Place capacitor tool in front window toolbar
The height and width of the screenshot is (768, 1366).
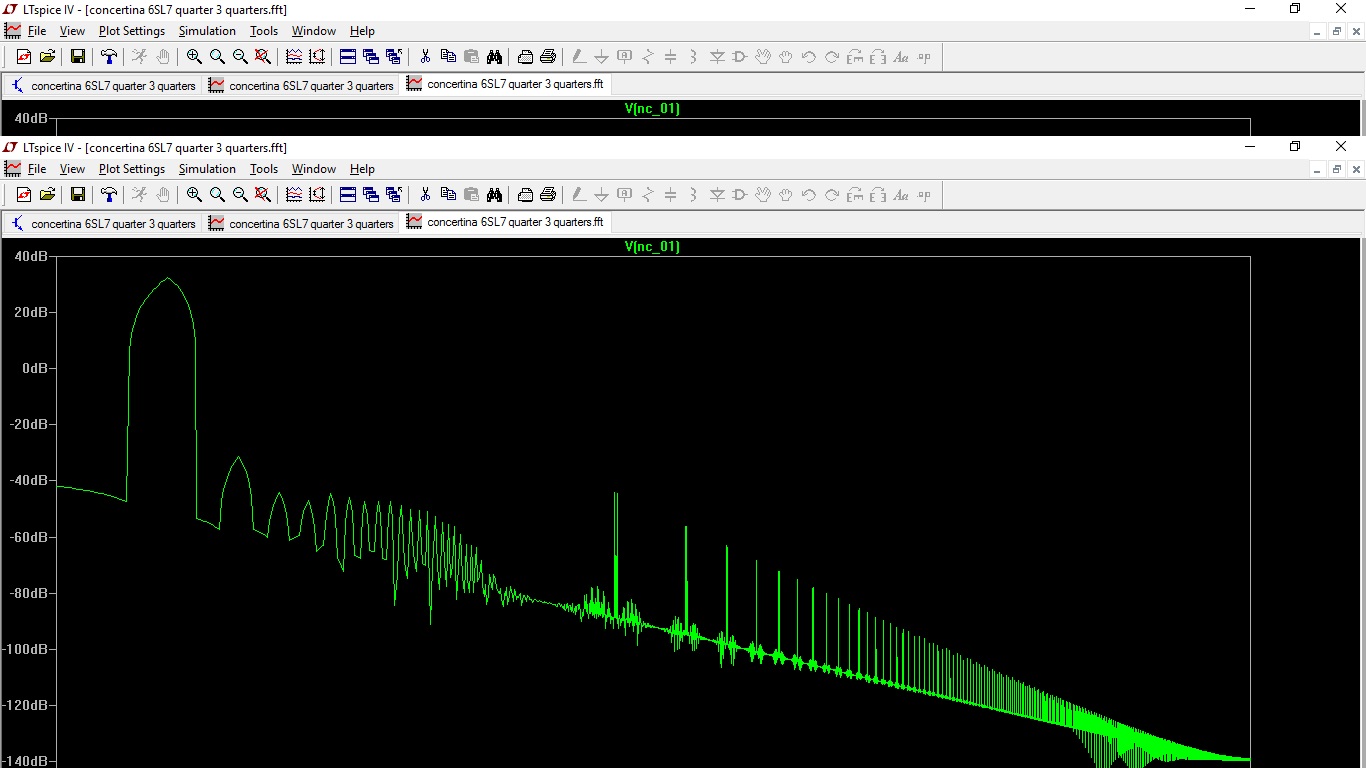[x=671, y=195]
